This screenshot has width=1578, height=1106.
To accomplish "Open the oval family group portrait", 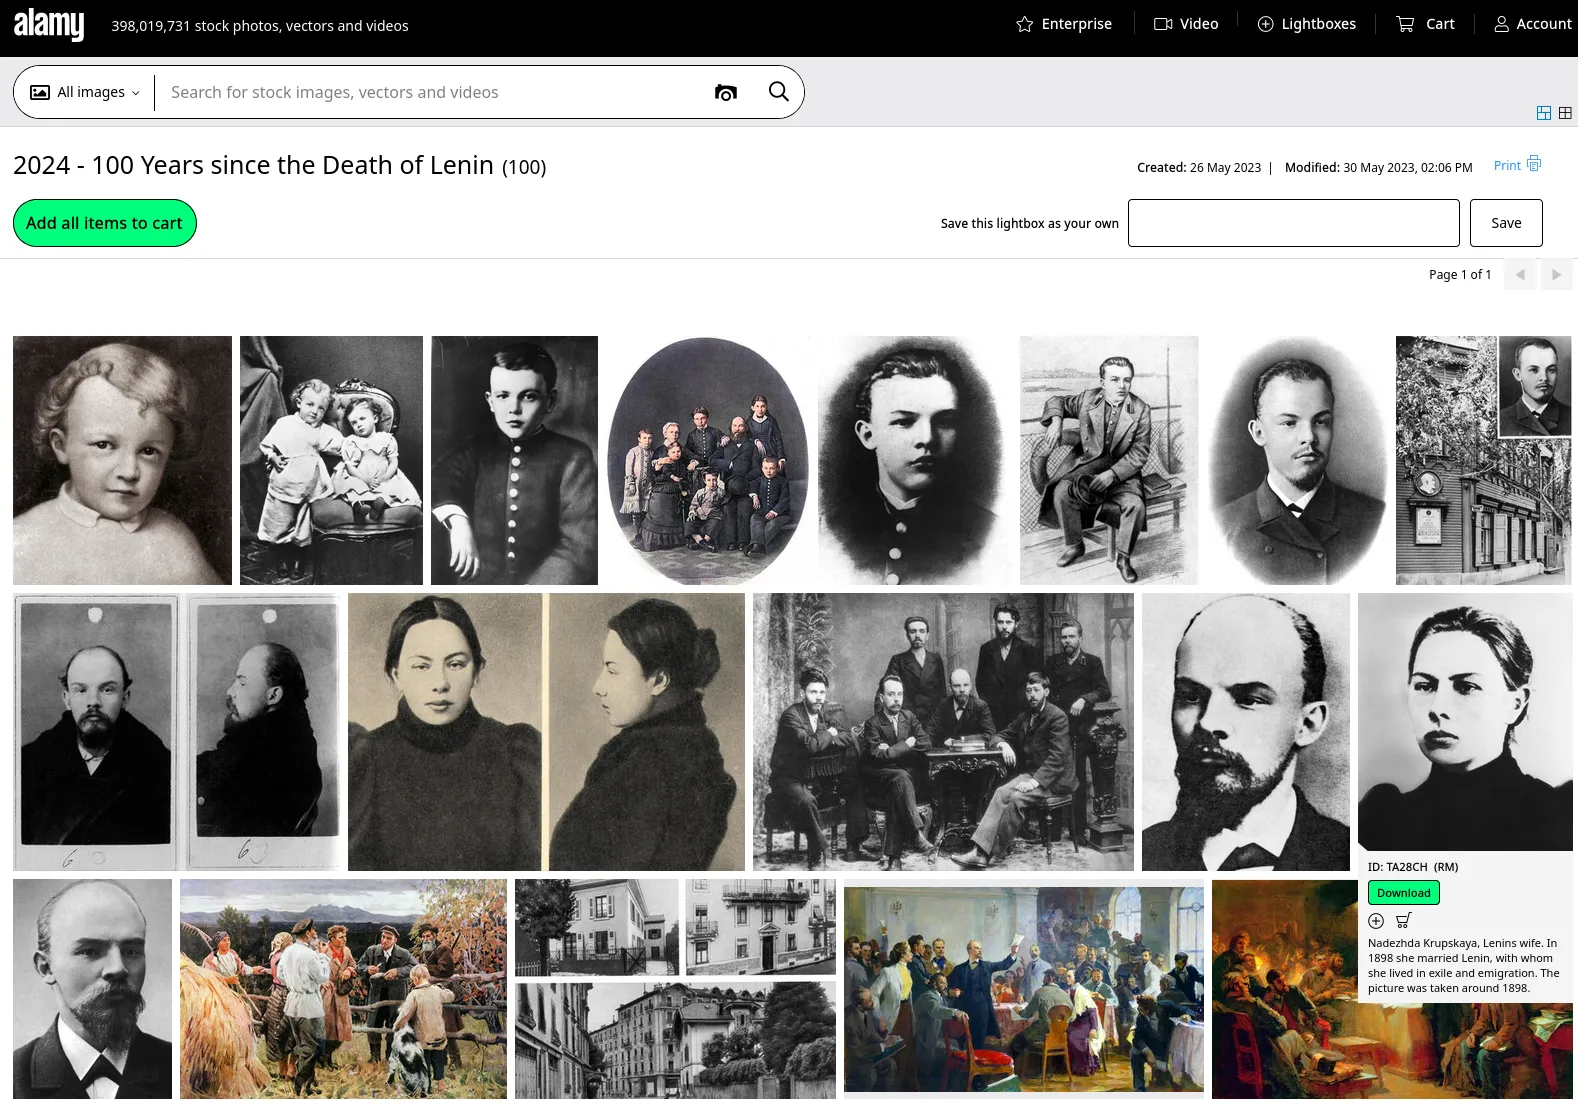I will point(708,460).
